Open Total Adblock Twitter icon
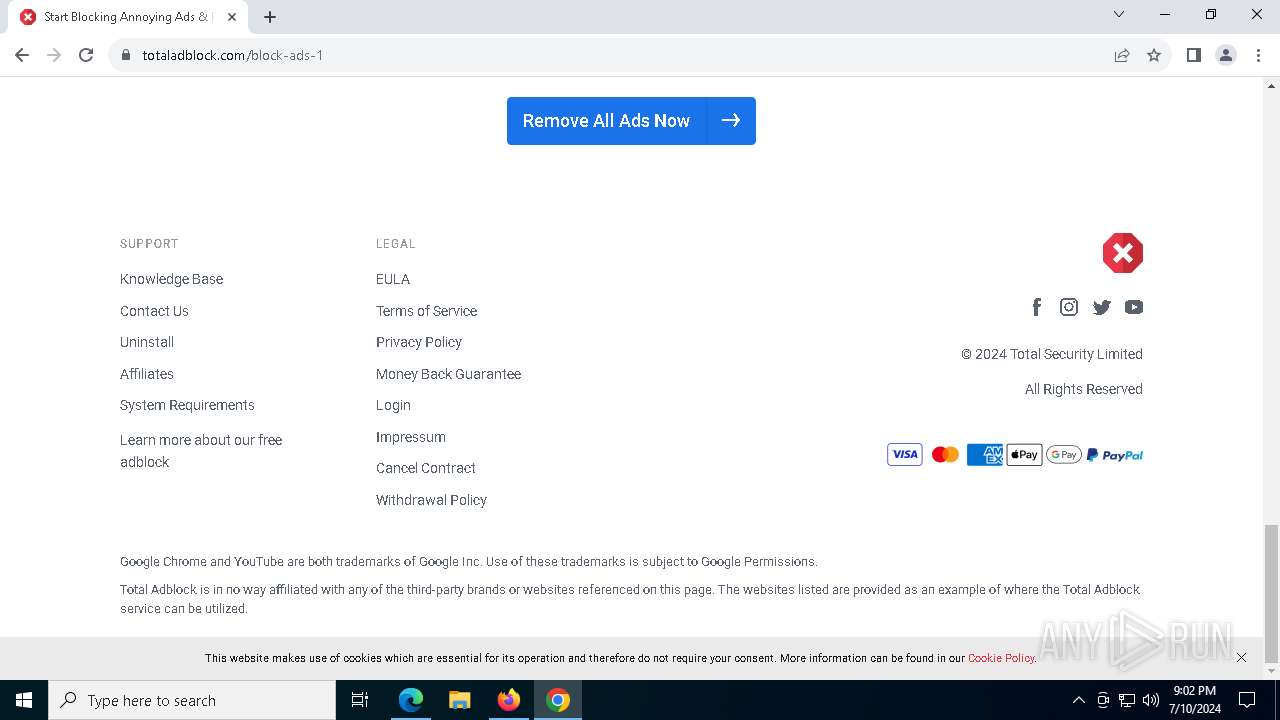This screenshot has height=720, width=1280. tap(1102, 307)
